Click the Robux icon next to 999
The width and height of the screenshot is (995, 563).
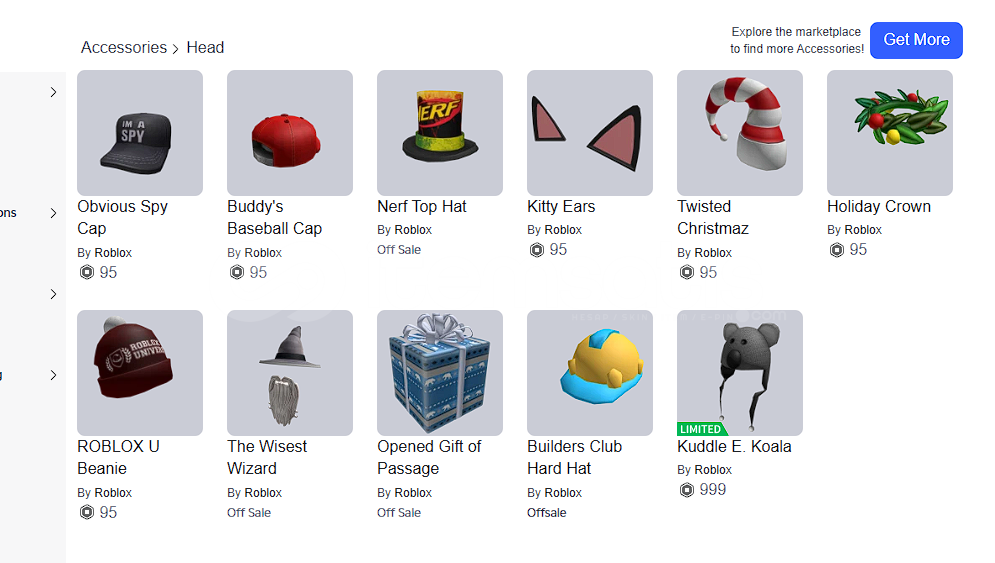(x=687, y=490)
